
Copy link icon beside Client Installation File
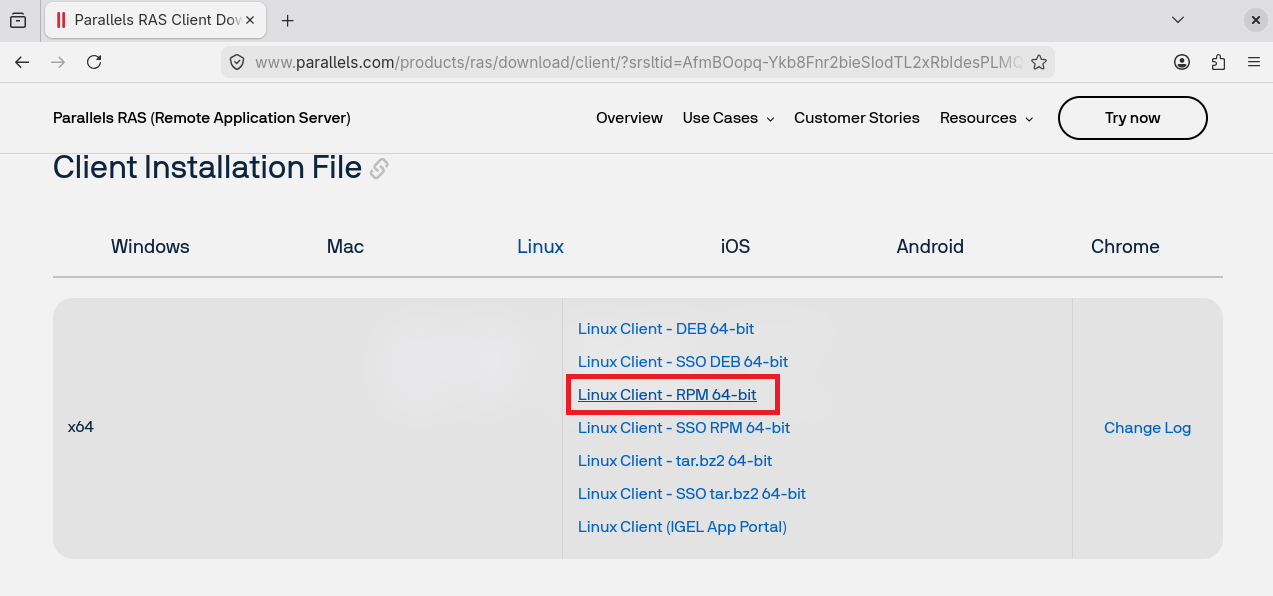click(x=379, y=169)
